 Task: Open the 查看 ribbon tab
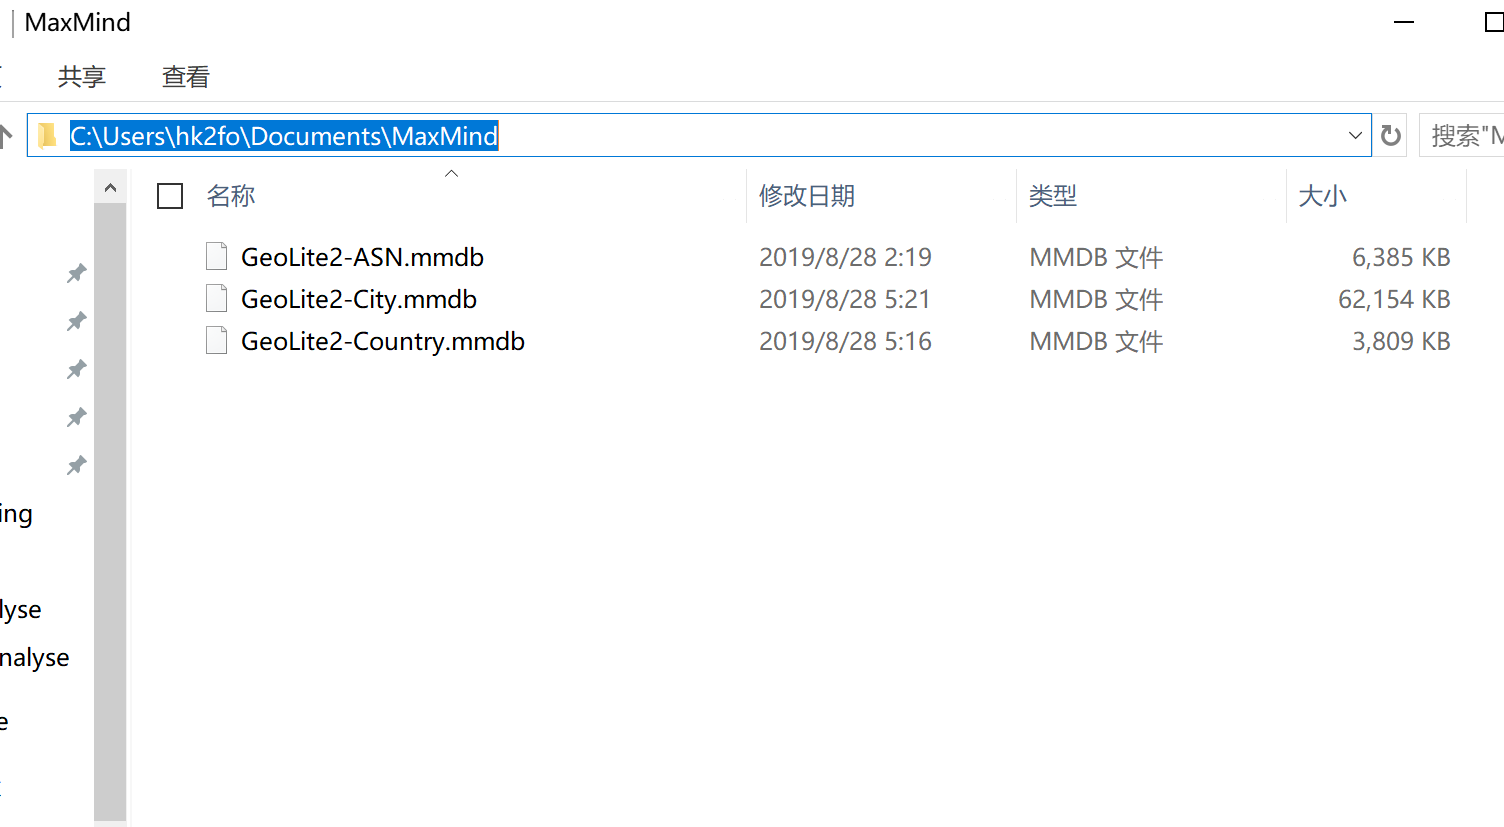click(186, 77)
